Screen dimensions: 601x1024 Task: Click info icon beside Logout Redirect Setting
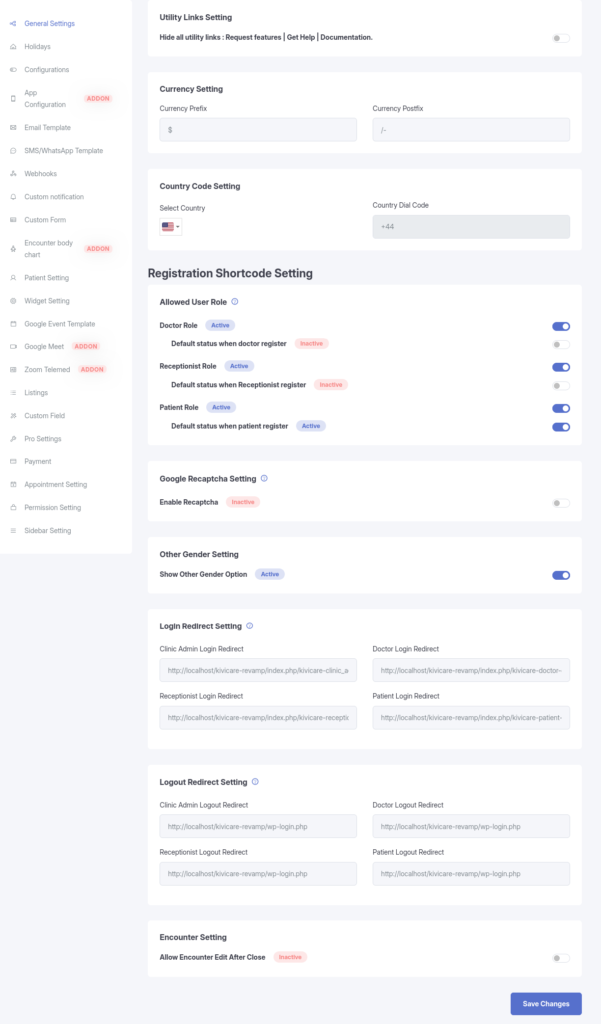coord(255,782)
